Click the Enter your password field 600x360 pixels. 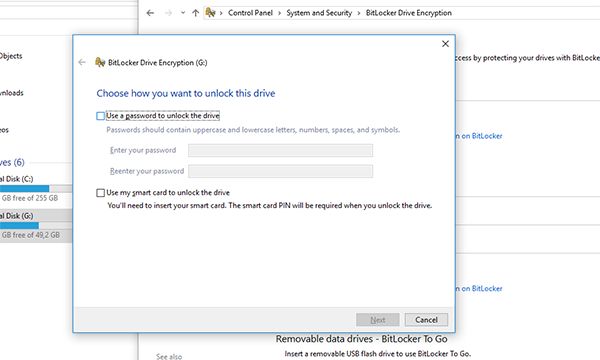[x=280, y=150]
